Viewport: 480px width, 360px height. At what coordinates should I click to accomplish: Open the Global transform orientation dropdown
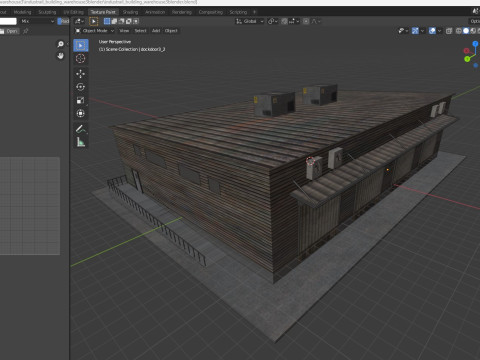point(250,21)
